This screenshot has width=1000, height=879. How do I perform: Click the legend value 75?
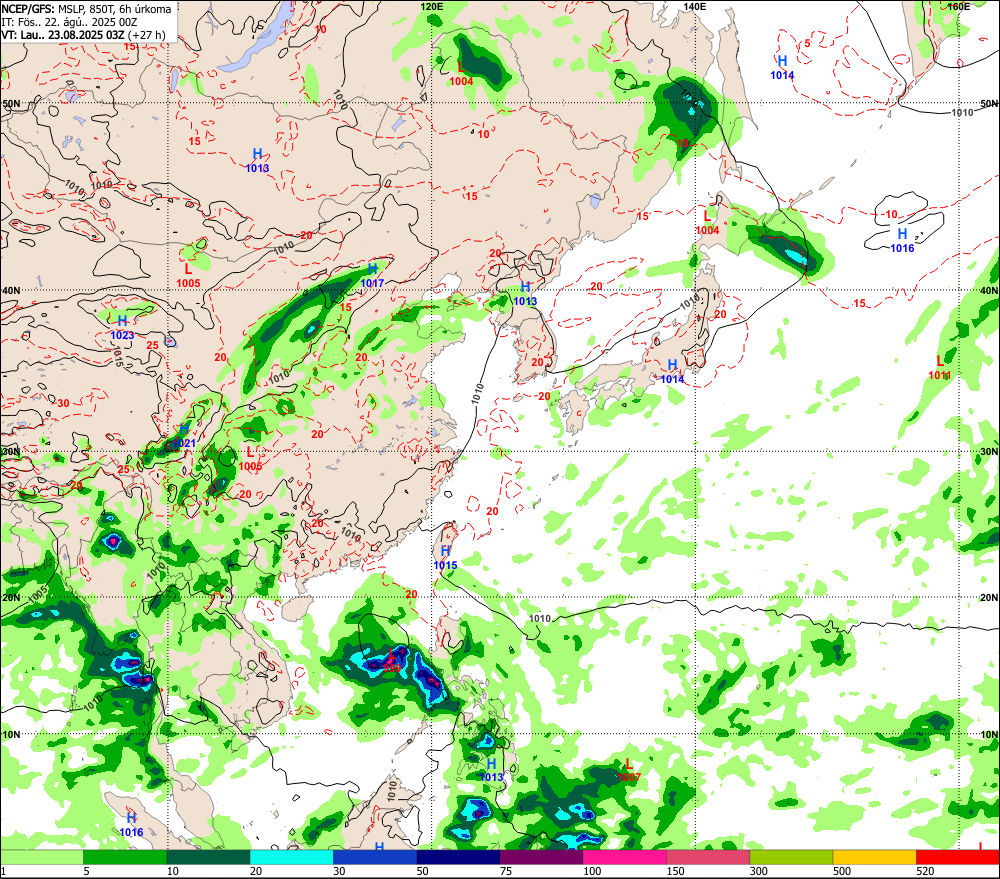pyautogui.click(x=506, y=871)
